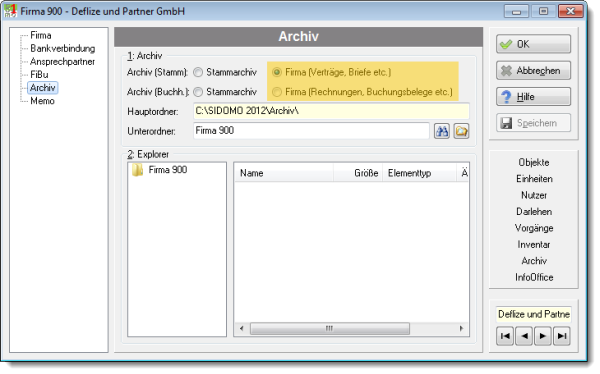Screen dimensions: 600x374
Task: Sort file list by Größe column
Action: click(358, 173)
